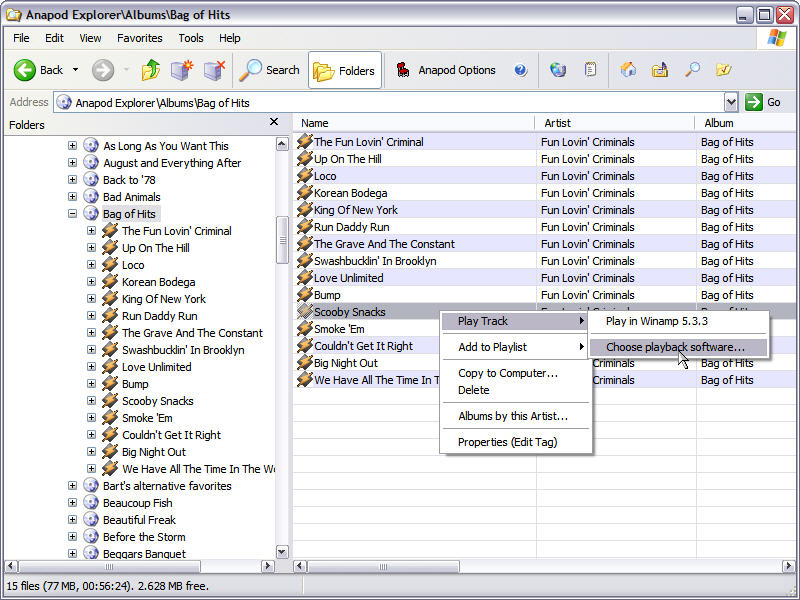800x600 pixels.
Task: Go up one folder level icon
Action: pyautogui.click(x=151, y=70)
